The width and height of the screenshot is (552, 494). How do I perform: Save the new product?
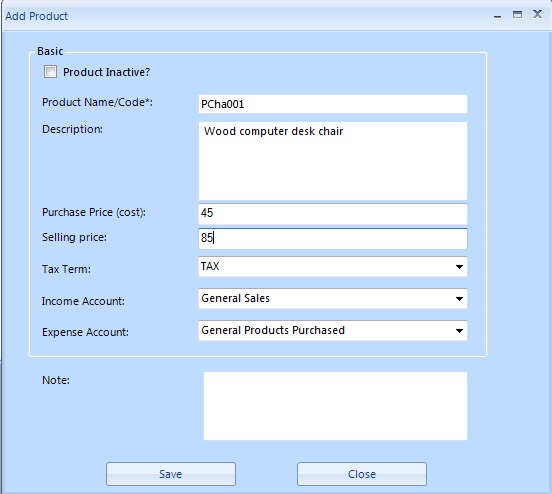point(171,474)
